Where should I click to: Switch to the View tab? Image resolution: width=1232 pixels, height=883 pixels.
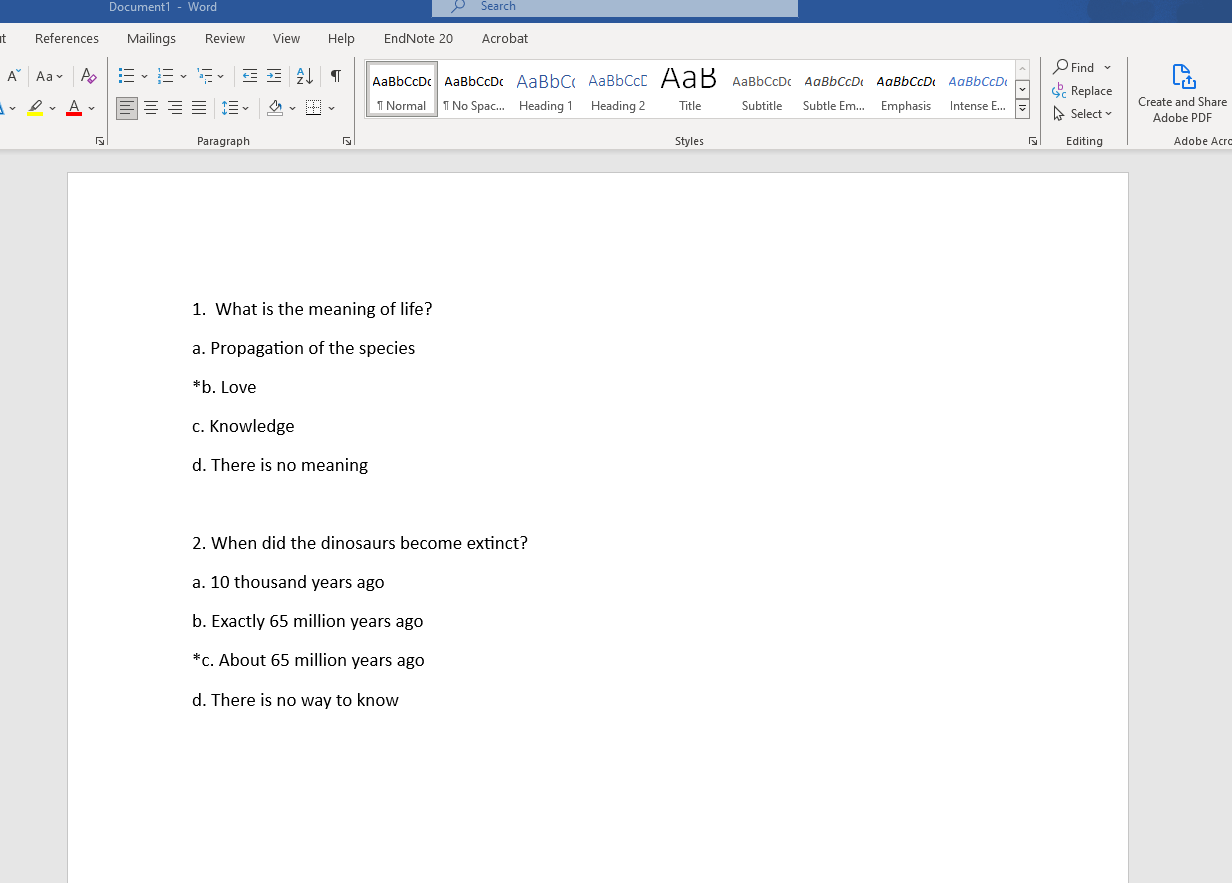286,38
